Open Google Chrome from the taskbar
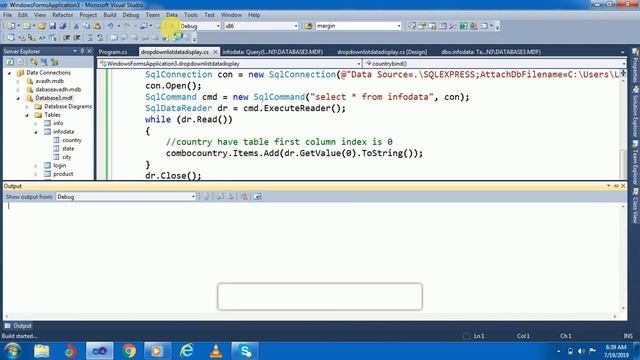The height and width of the screenshot is (360, 640). coord(129,351)
